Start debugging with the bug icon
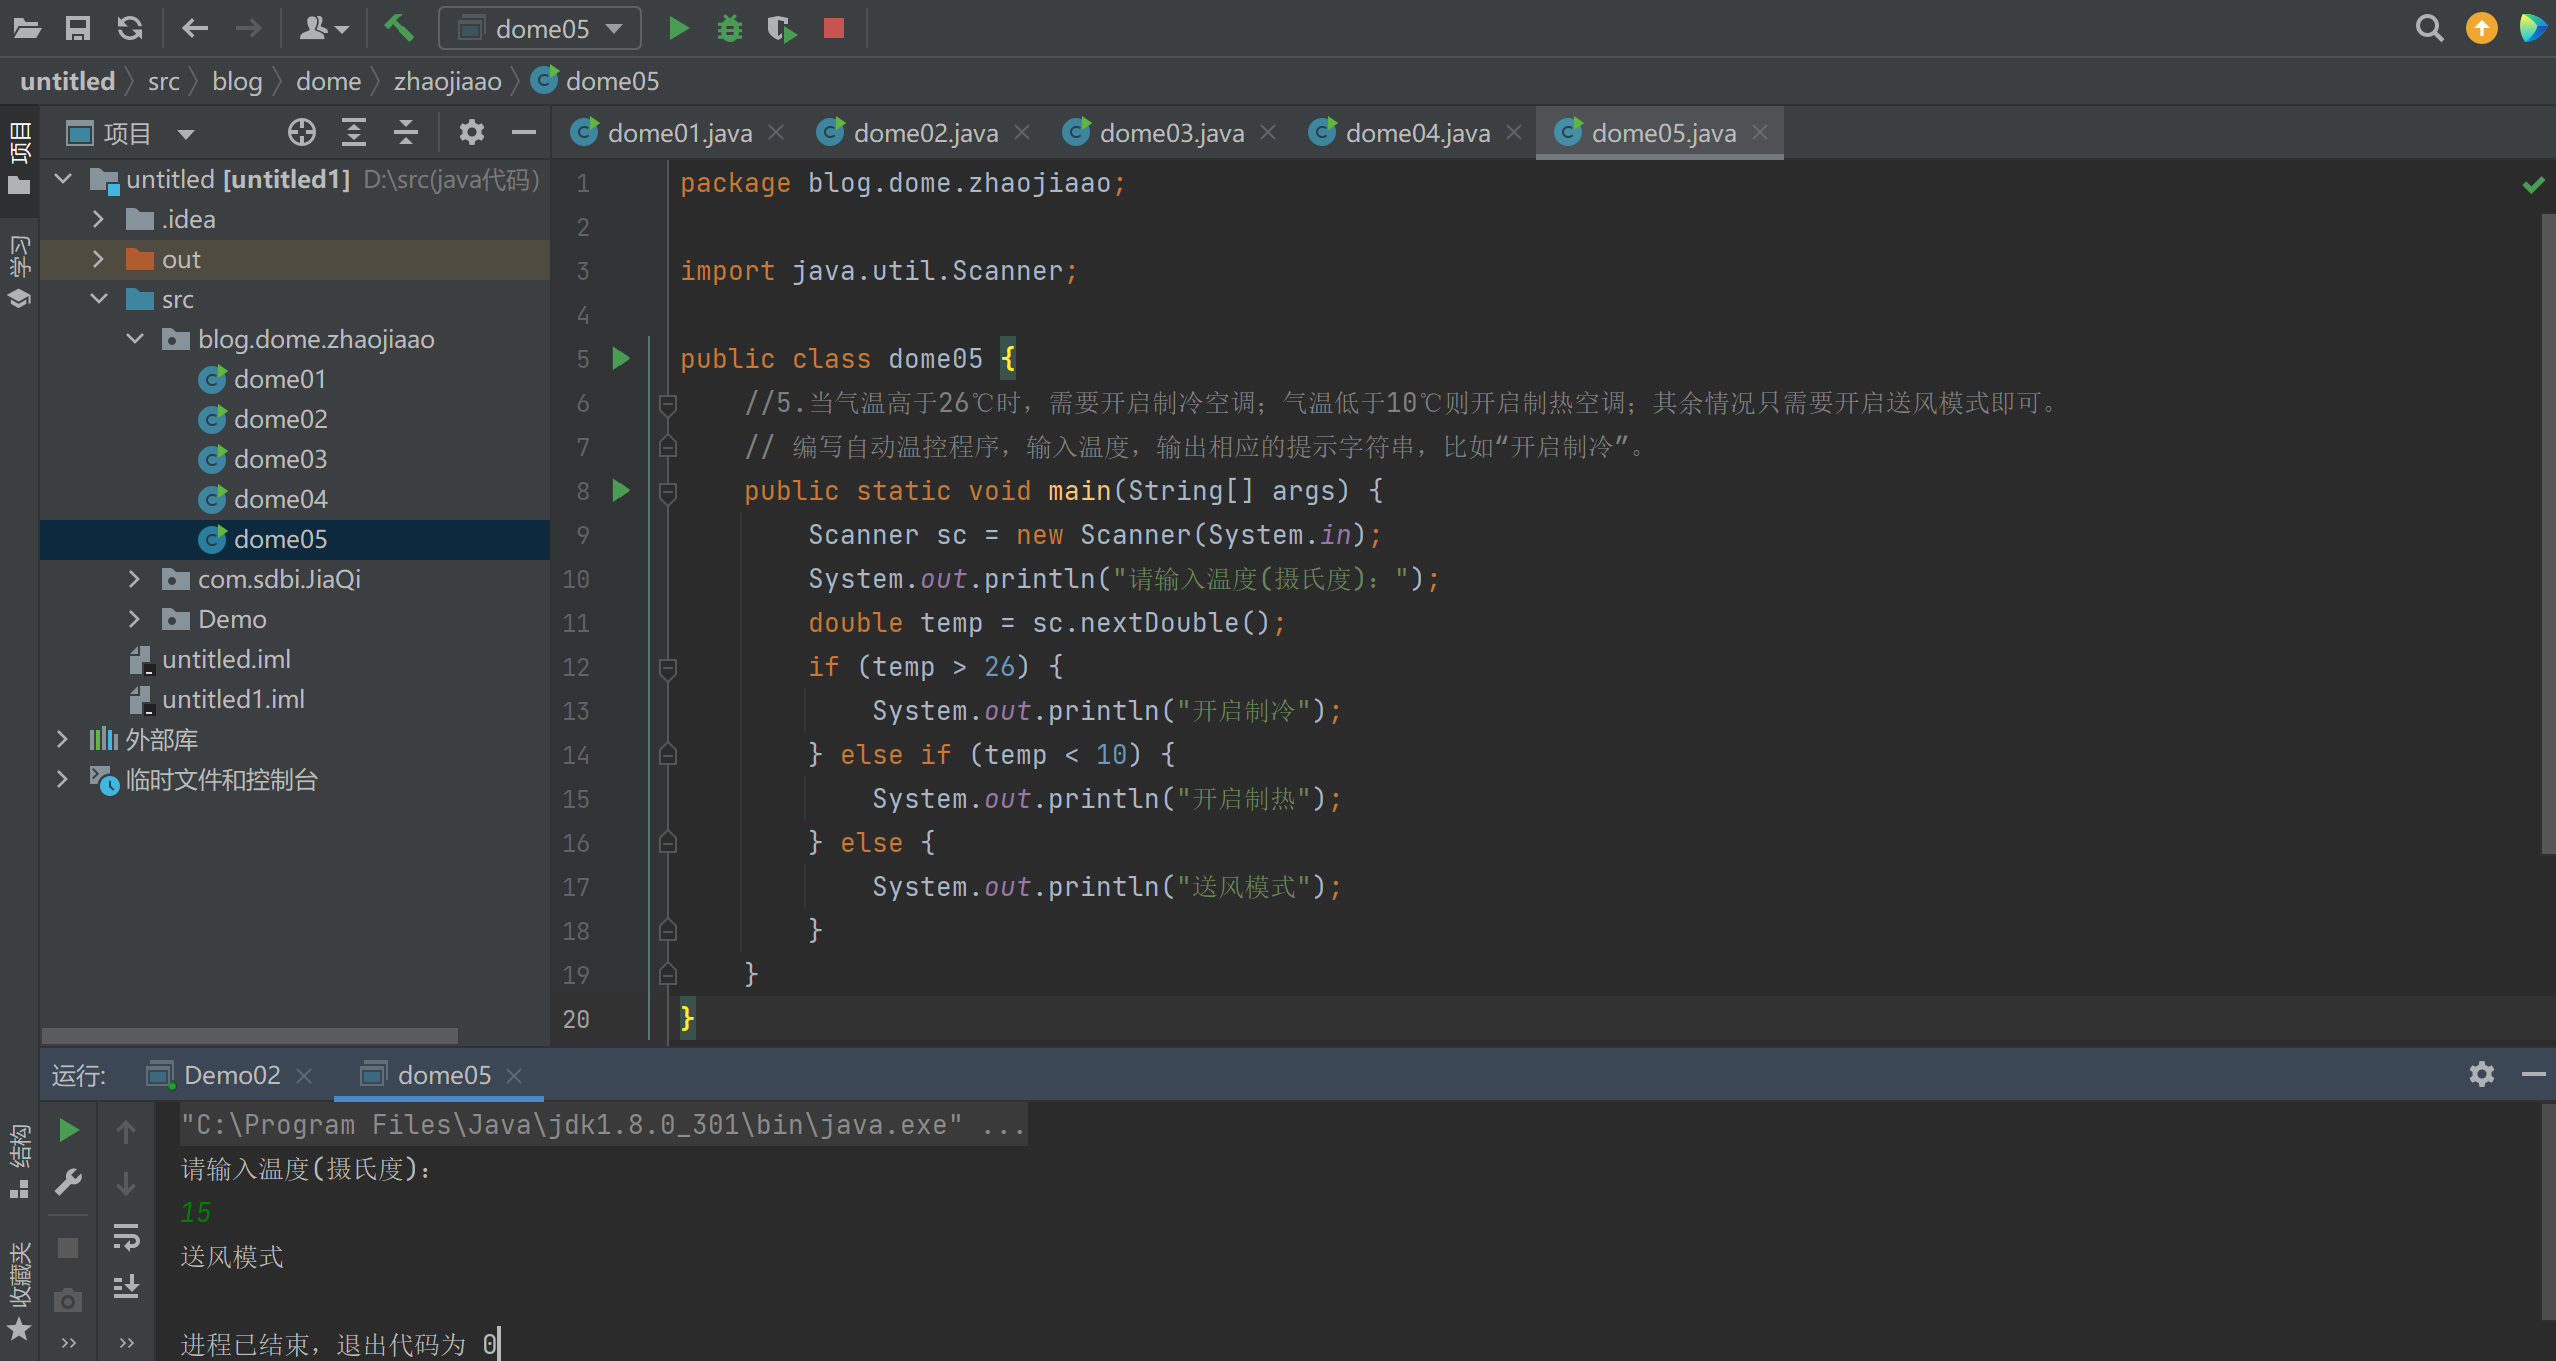The width and height of the screenshot is (2556, 1361). [x=730, y=28]
